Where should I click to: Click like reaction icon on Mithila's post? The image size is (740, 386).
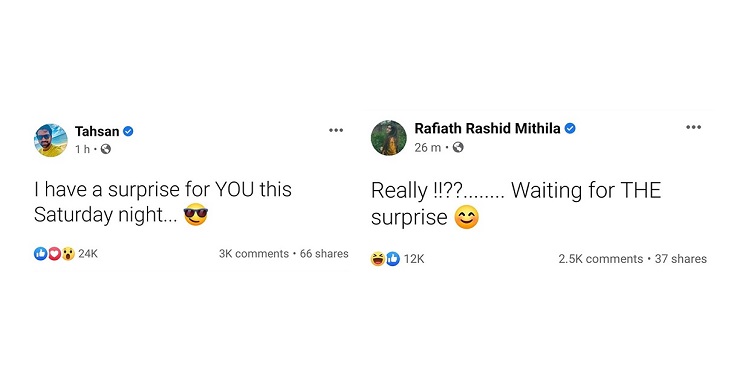[393, 259]
